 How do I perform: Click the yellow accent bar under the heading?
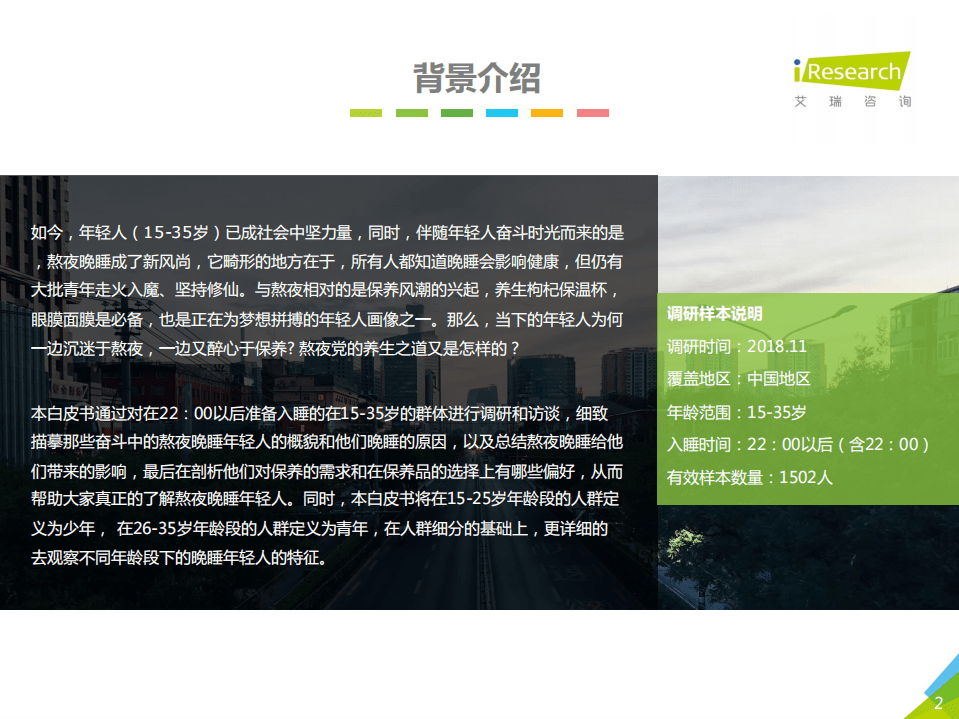coord(547,114)
